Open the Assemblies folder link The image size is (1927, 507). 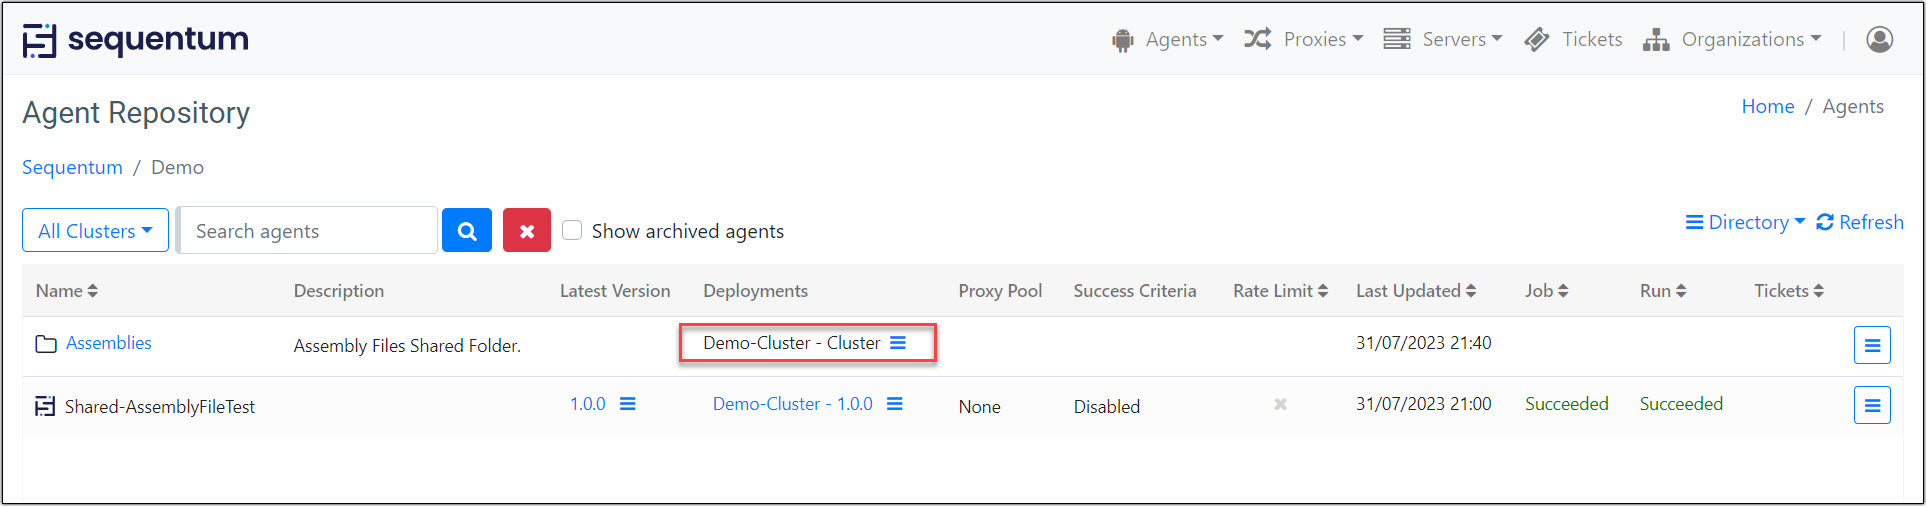pos(108,343)
